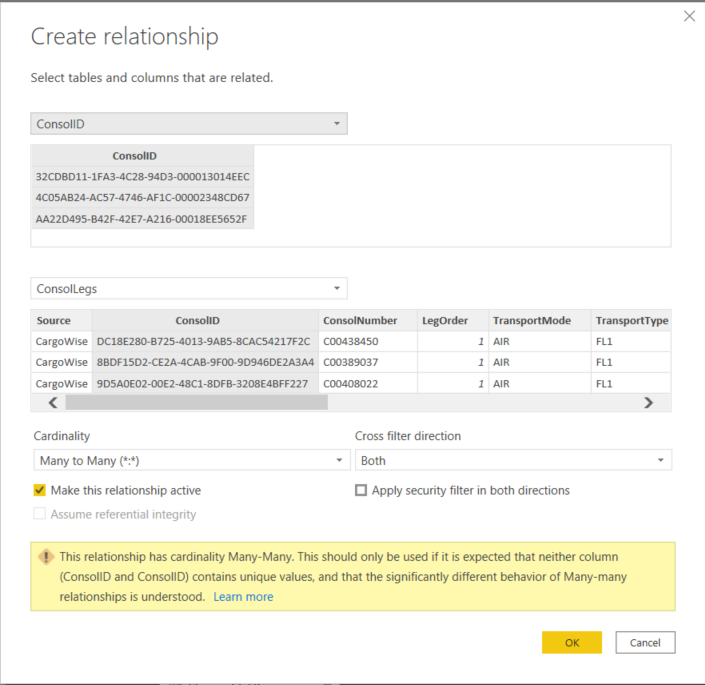Click AIR cell in row C00389037

tap(540, 362)
